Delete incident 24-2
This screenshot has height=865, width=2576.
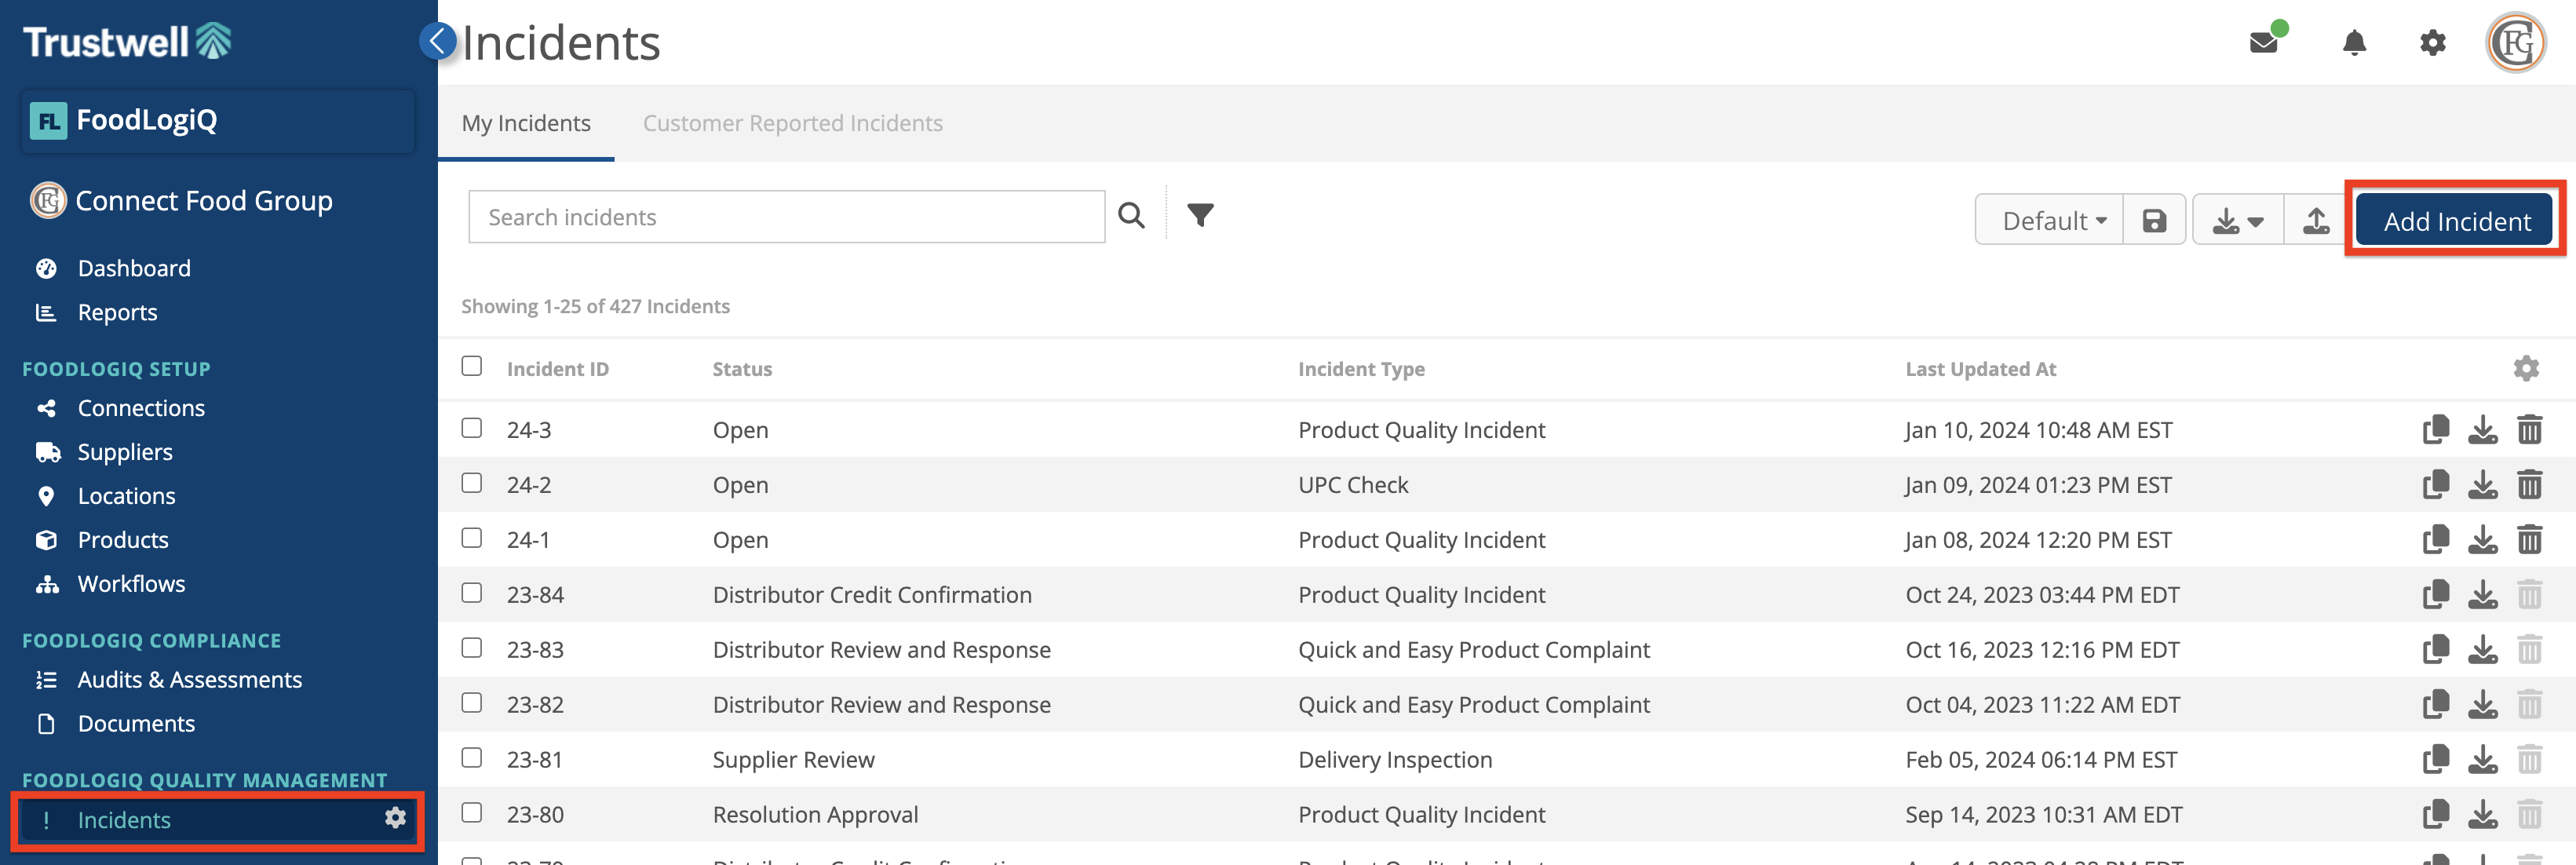pos(2529,484)
